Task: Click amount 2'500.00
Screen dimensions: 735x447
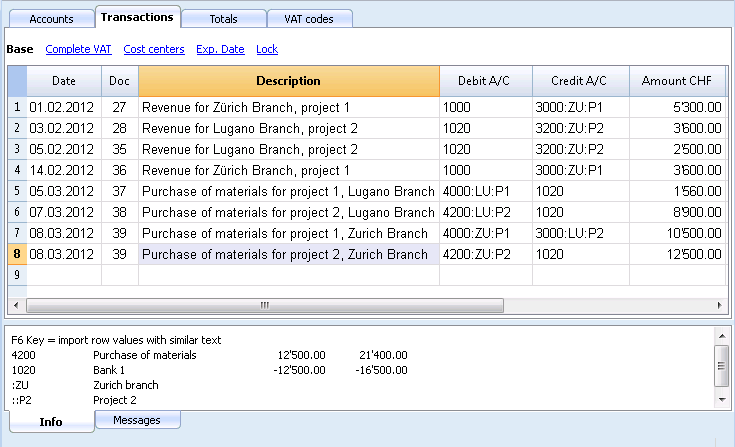Action: [678, 149]
